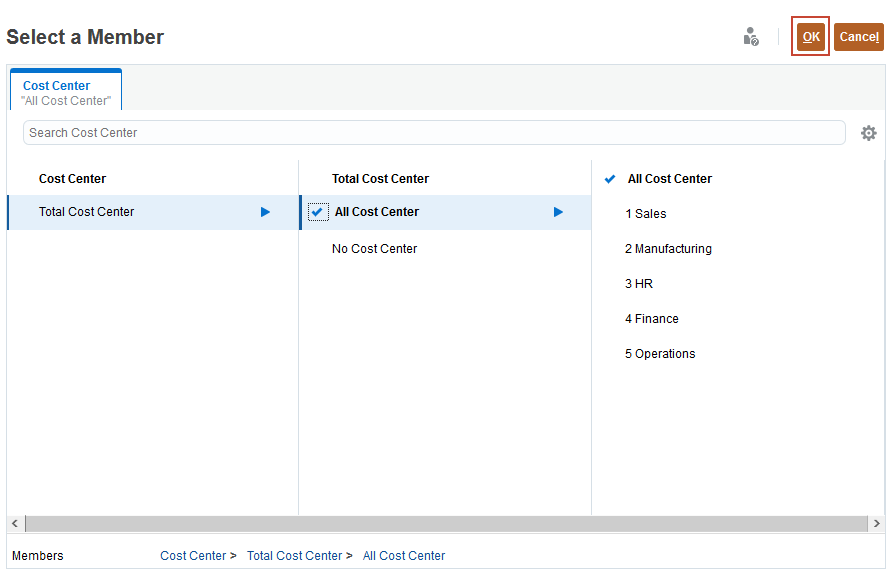The image size is (894, 584).
Task: Click the user validation icon beside OK
Action: [751, 37]
